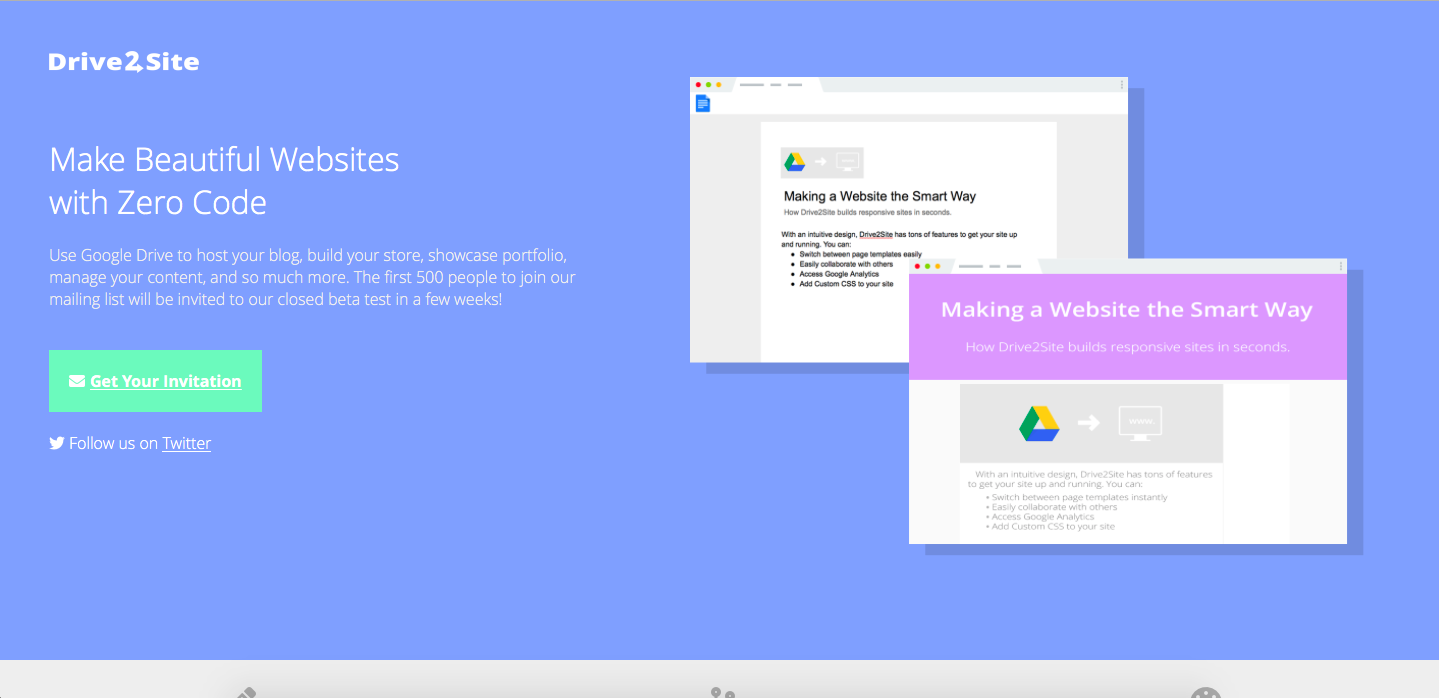The width and height of the screenshot is (1439, 698).
Task: Click the large Google Drive logo in website mockup
Action: click(1039, 423)
